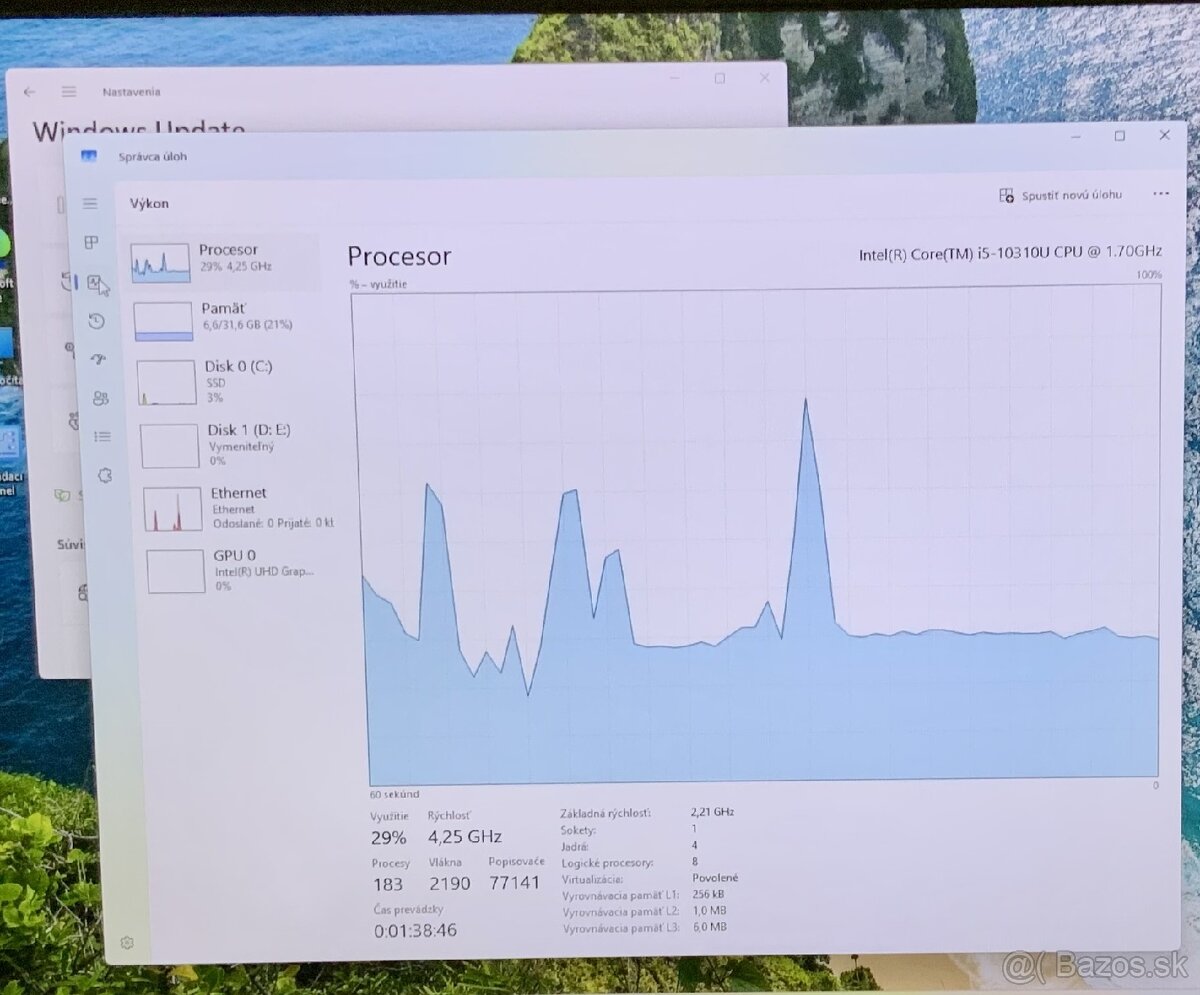Select Disk 0 (C:) entry

coord(232,381)
